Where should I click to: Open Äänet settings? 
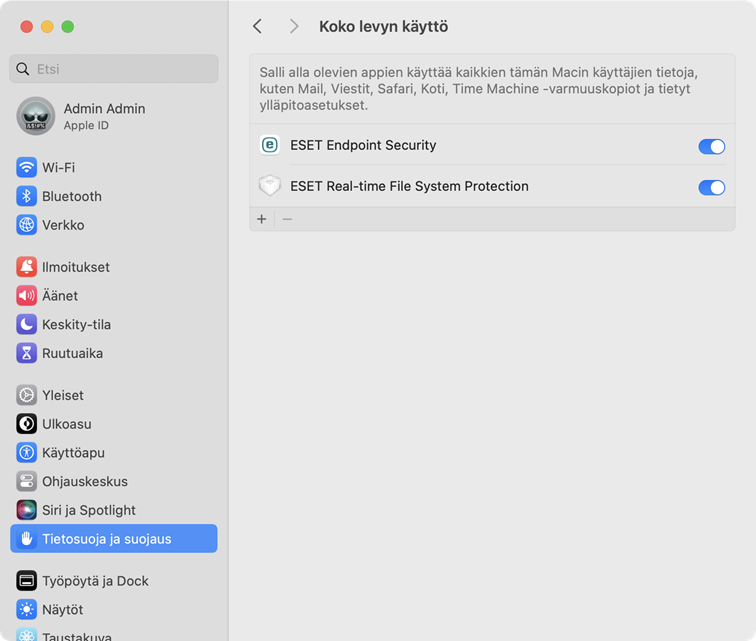tap(60, 296)
